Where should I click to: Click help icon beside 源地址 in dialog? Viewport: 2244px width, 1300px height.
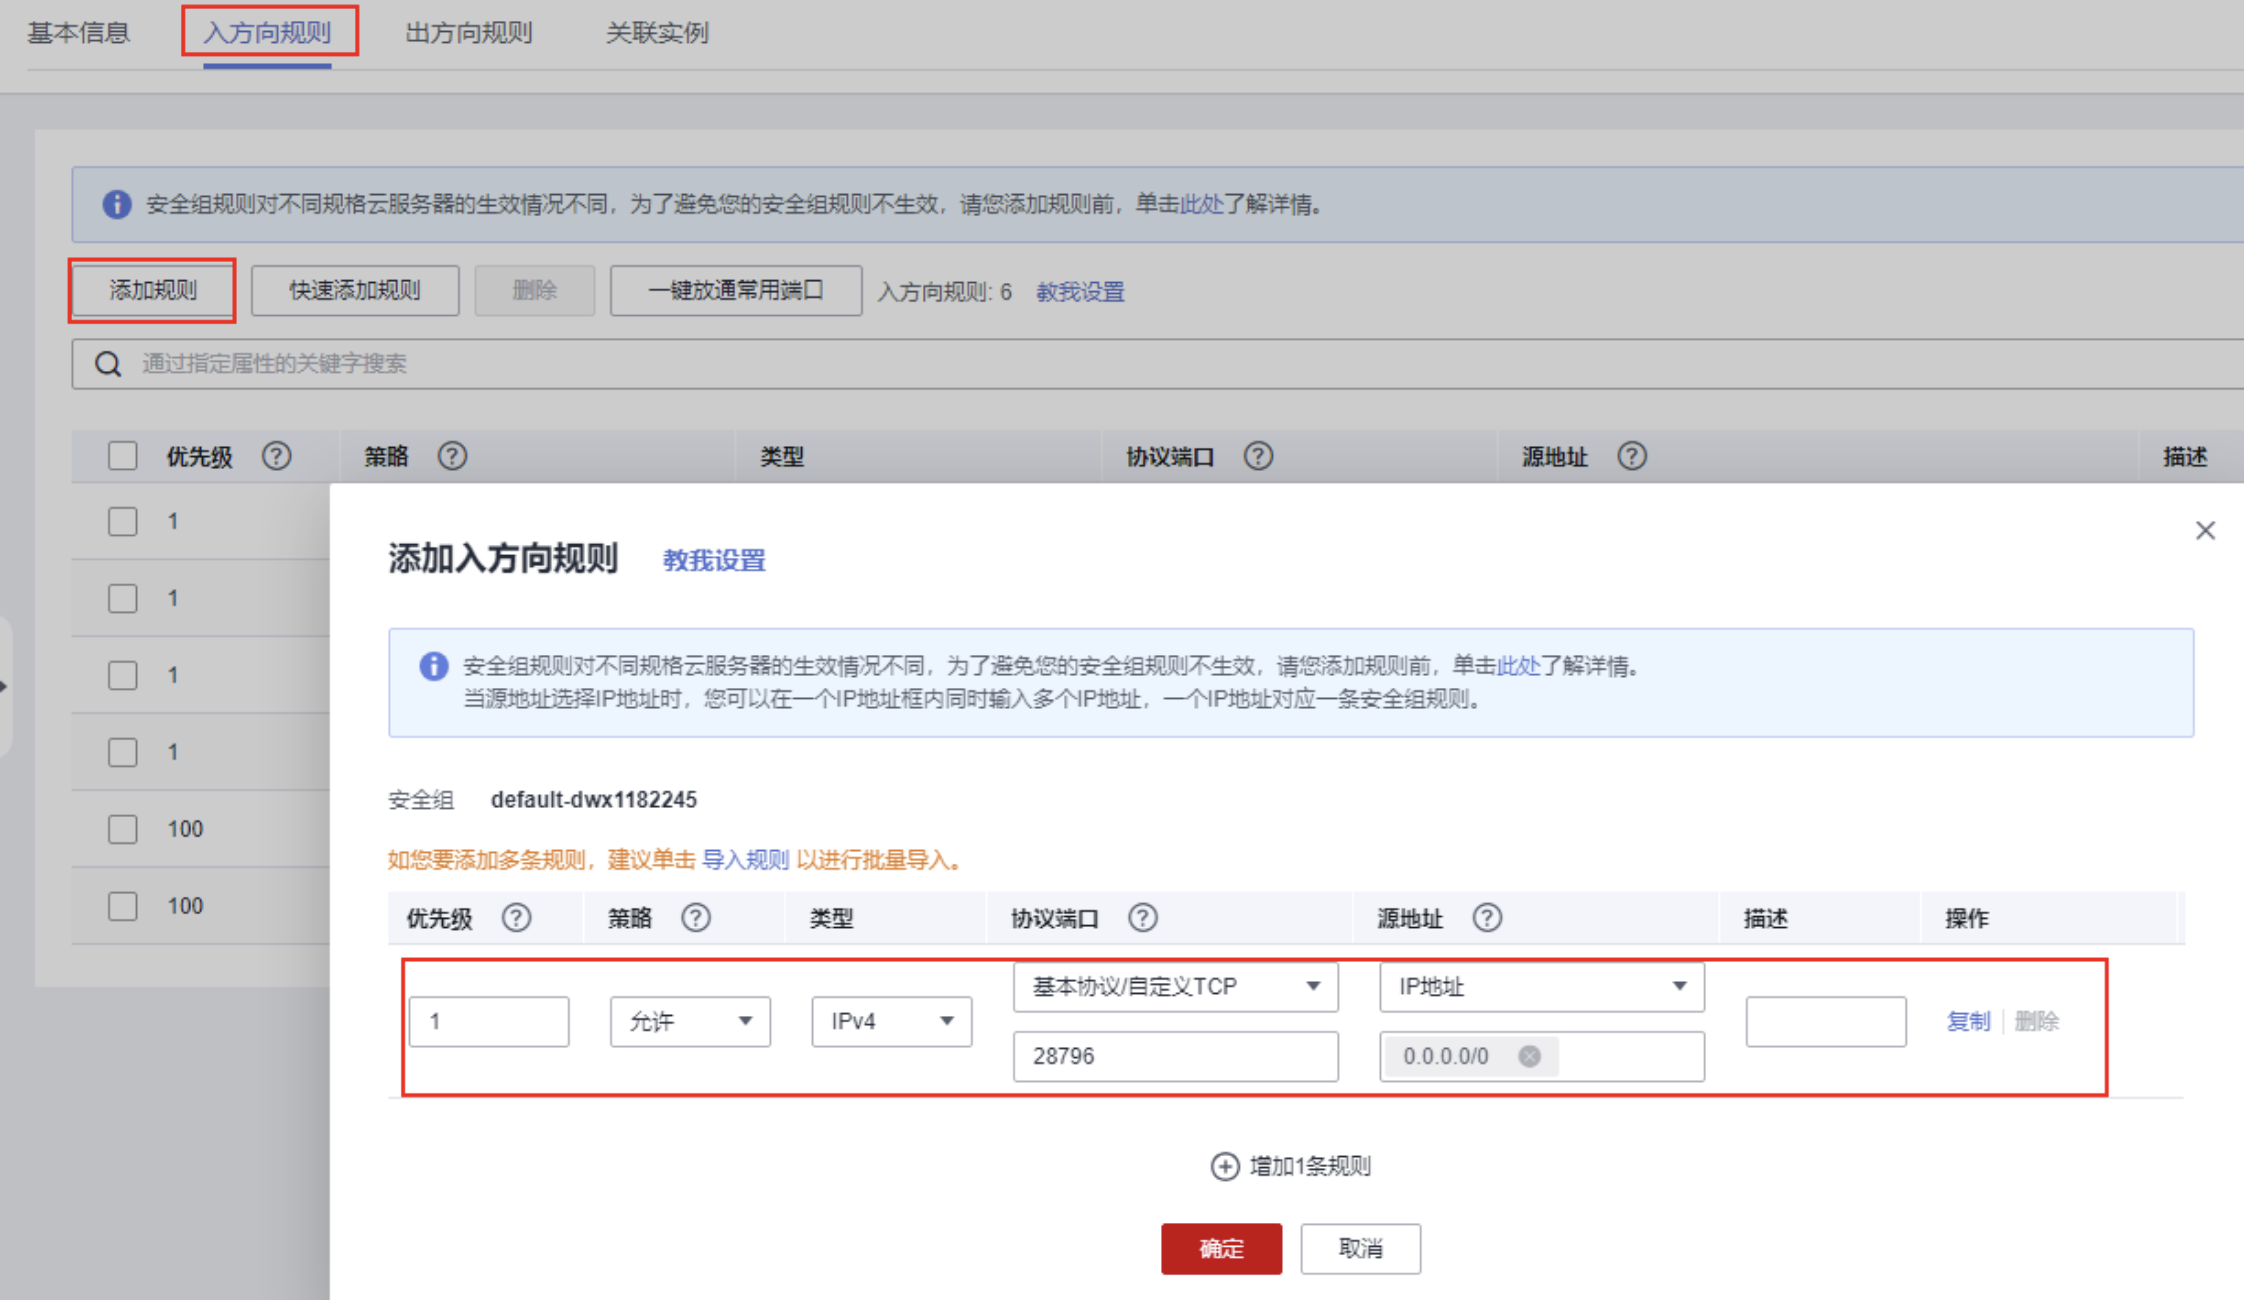coord(1487,918)
